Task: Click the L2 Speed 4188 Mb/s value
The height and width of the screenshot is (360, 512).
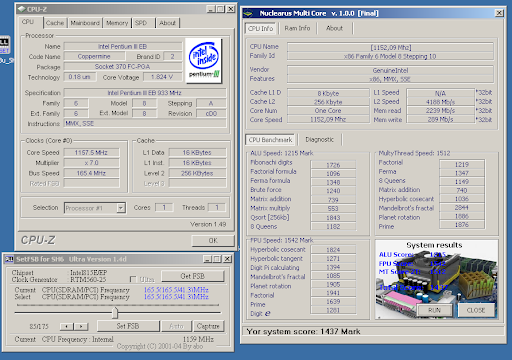Action: pos(441,102)
